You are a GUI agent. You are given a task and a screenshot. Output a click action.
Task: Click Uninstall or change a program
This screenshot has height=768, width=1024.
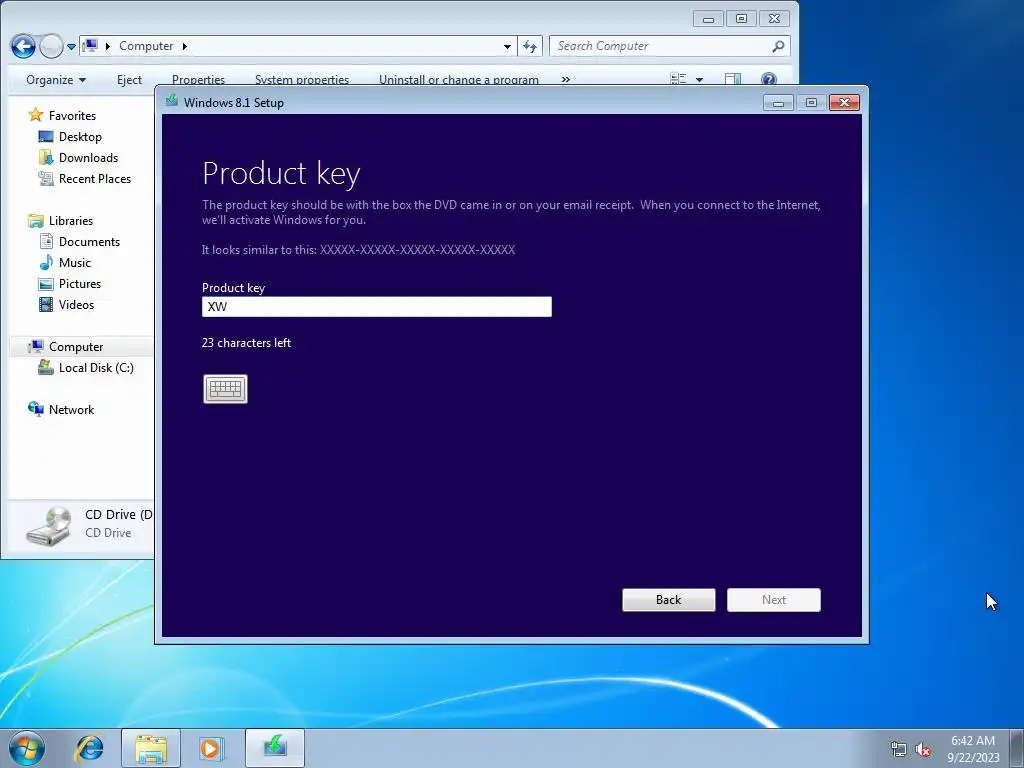[x=459, y=80]
